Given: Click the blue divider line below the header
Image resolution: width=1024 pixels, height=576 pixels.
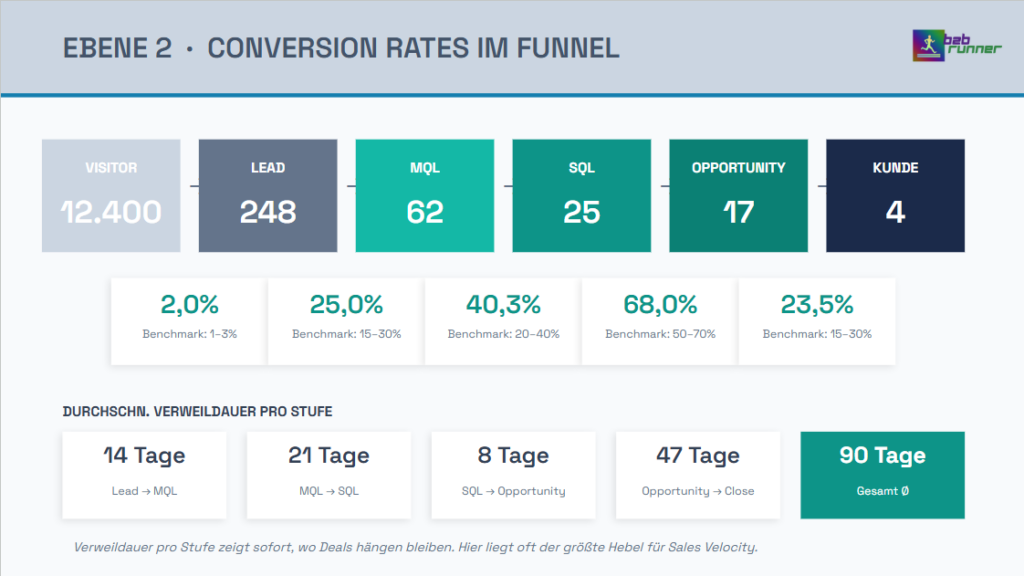Looking at the screenshot, I should point(512,91).
